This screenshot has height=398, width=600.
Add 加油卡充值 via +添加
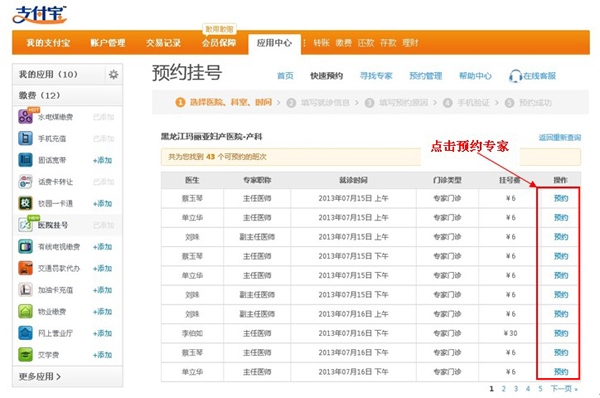pos(103,290)
